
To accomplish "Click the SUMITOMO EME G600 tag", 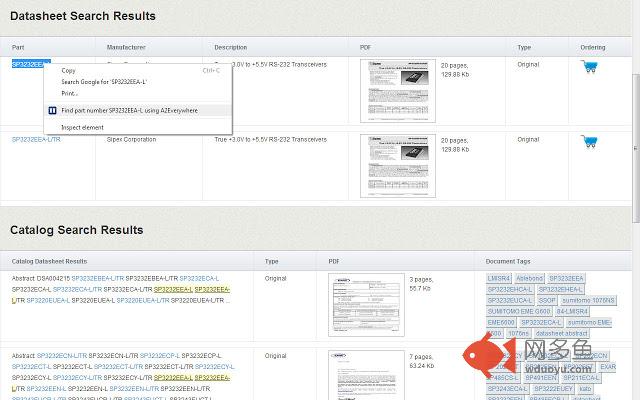I will click(x=519, y=311).
